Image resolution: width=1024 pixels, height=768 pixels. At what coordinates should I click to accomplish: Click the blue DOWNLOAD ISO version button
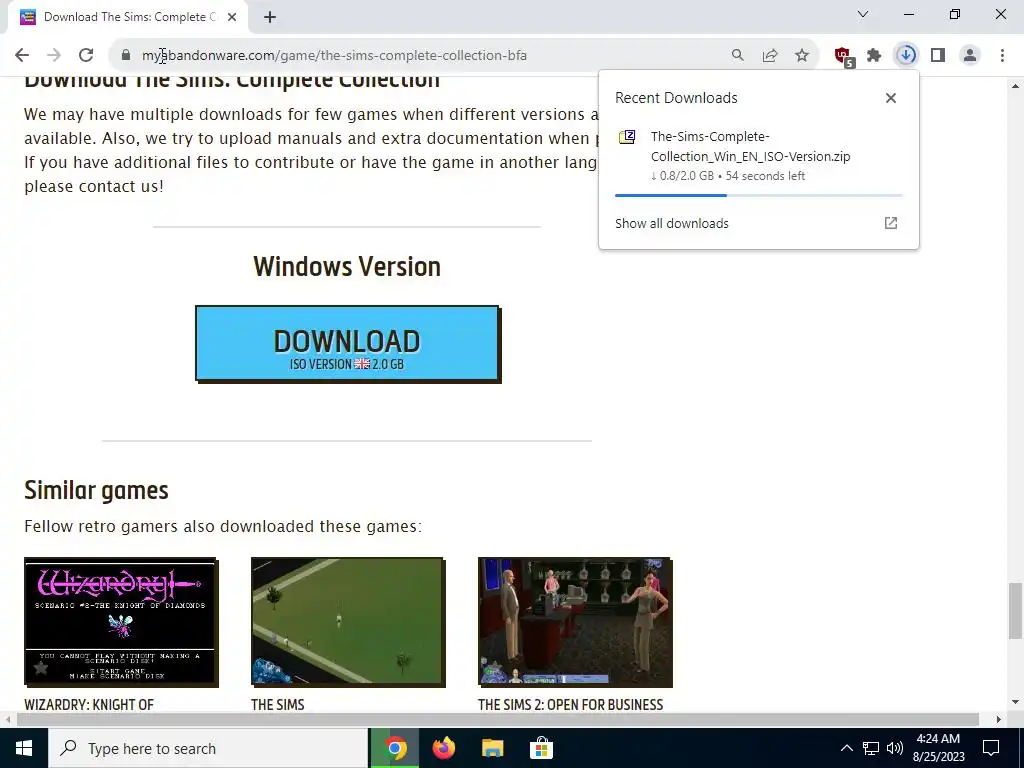347,344
